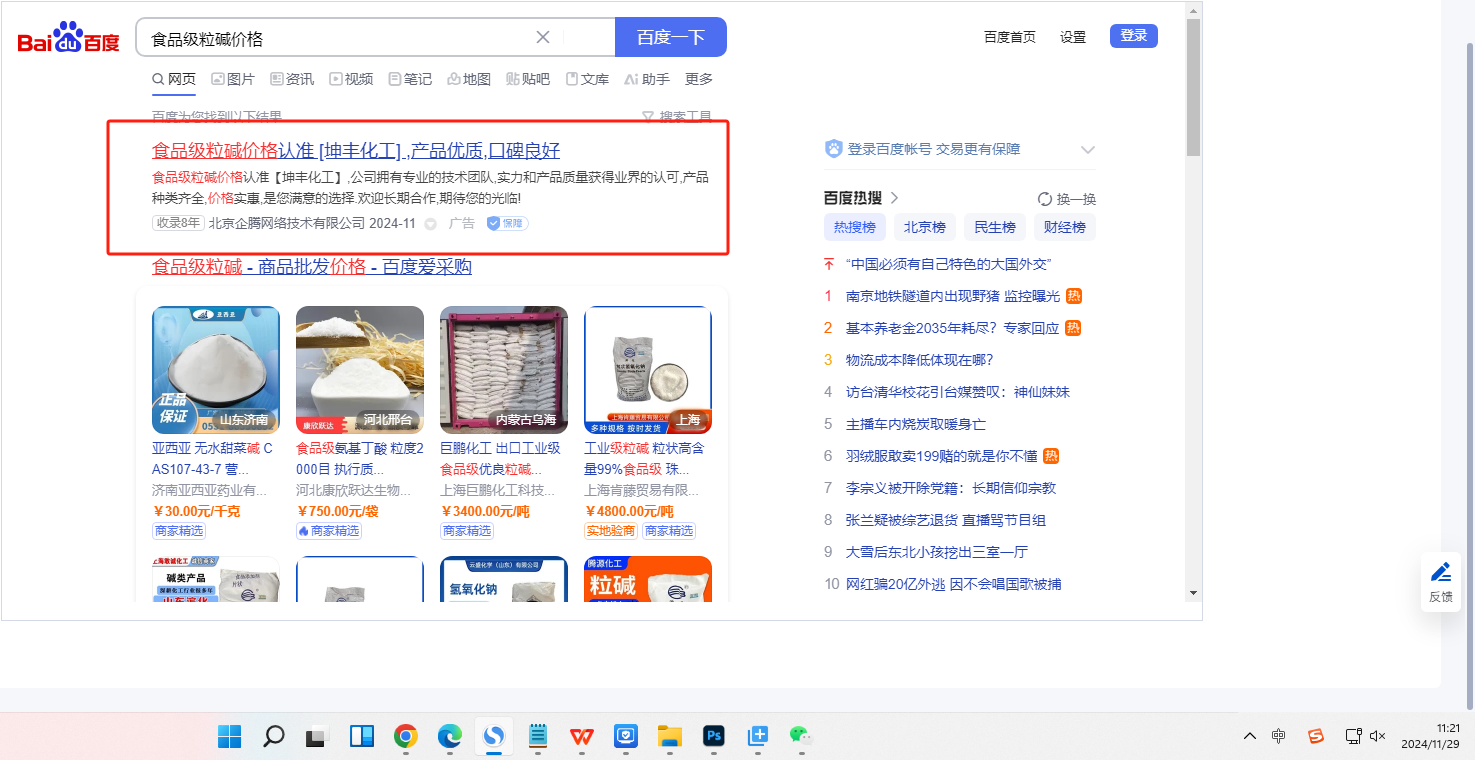The height and width of the screenshot is (760, 1475).
Task: Refresh hot searches with 换一换
Action: pos(1067,198)
